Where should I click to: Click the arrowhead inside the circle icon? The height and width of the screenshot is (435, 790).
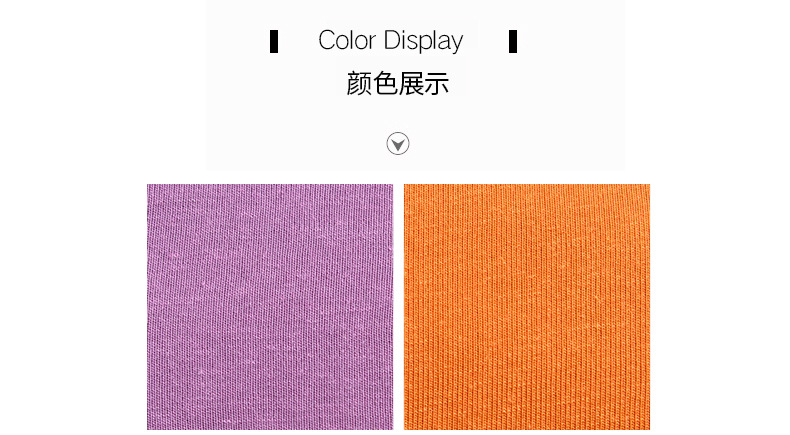coord(398,145)
